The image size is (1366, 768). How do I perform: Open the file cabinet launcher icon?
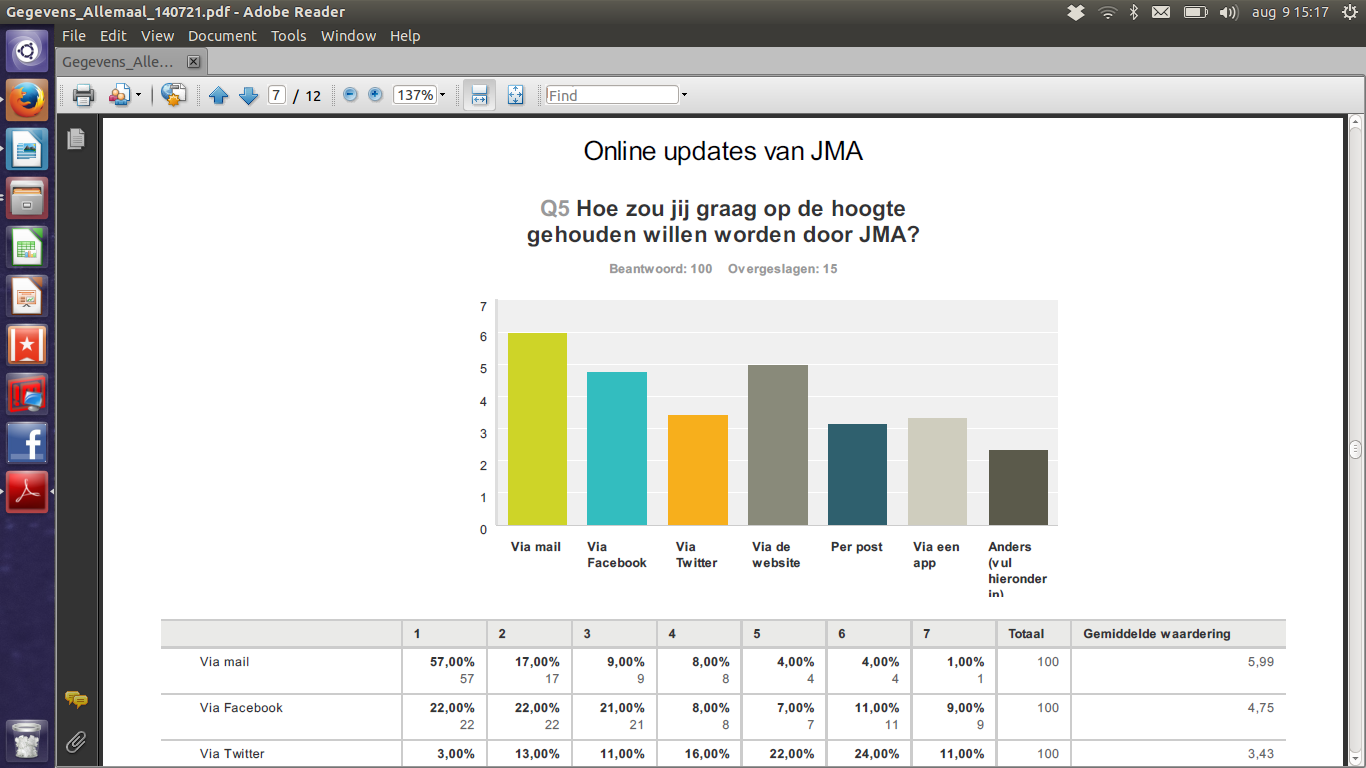[27, 197]
